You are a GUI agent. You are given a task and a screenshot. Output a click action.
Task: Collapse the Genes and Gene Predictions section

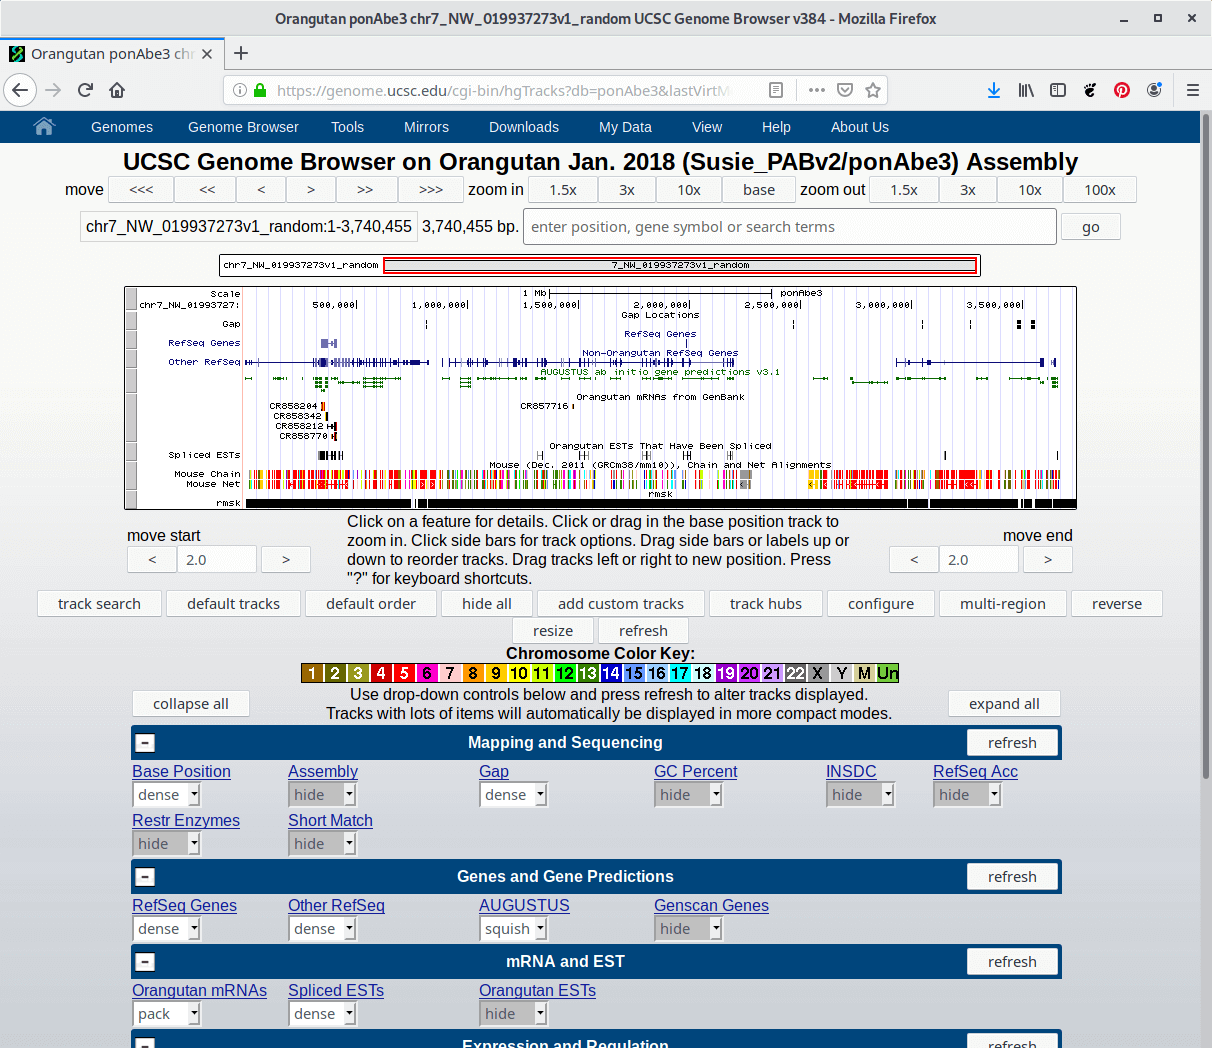point(145,876)
